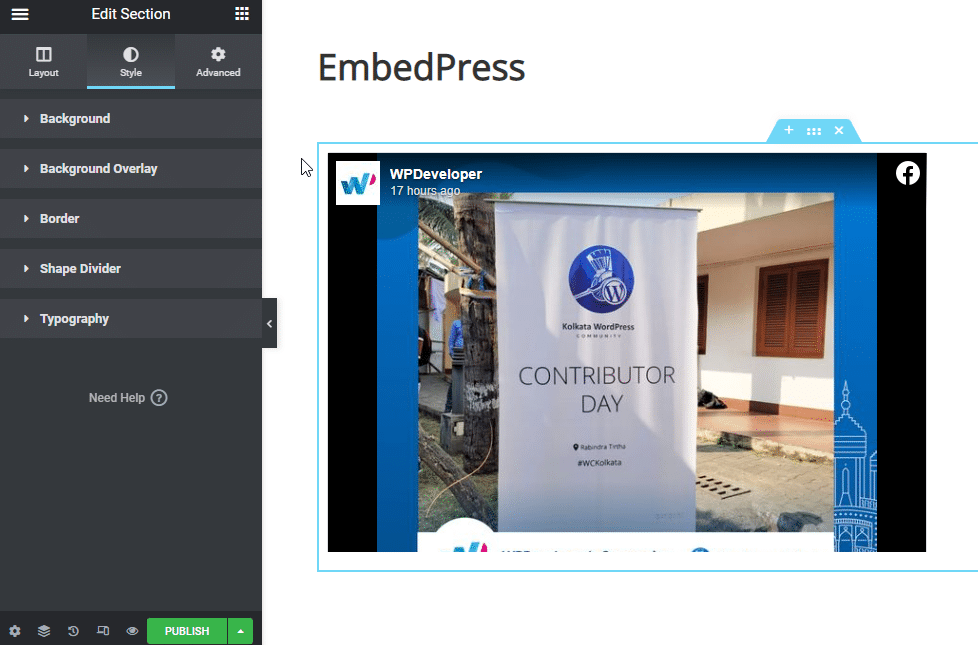Preview changes with the eye icon
Image resolution: width=978 pixels, height=645 pixels.
pos(132,631)
